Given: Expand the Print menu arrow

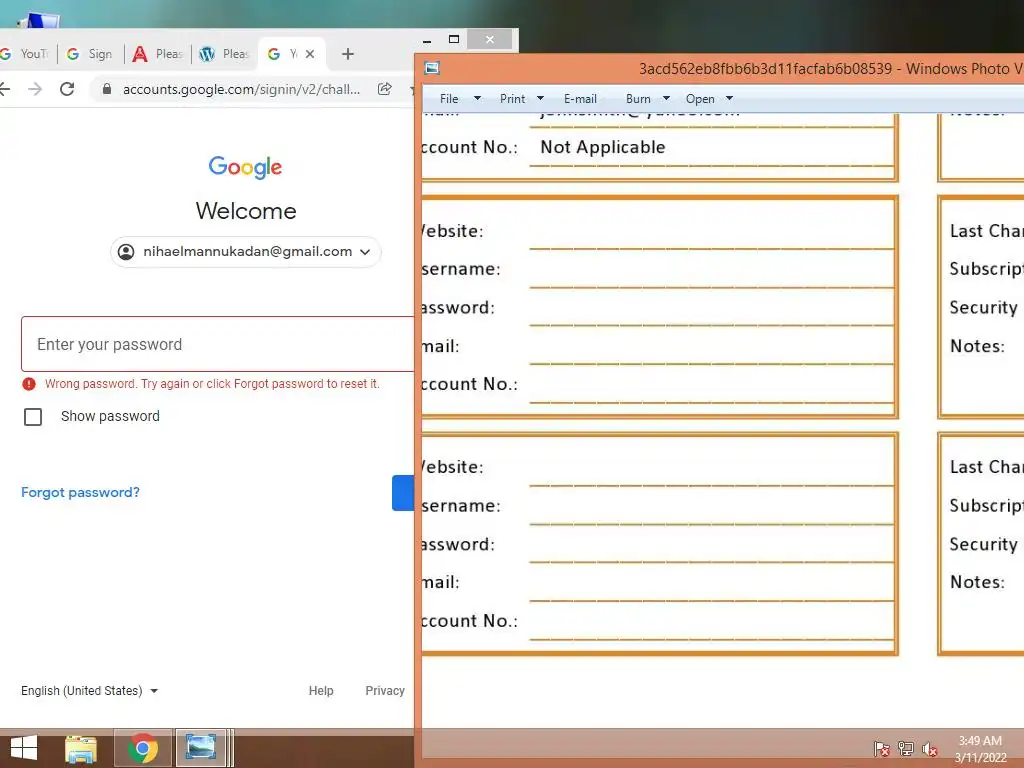Looking at the screenshot, I should tap(540, 99).
